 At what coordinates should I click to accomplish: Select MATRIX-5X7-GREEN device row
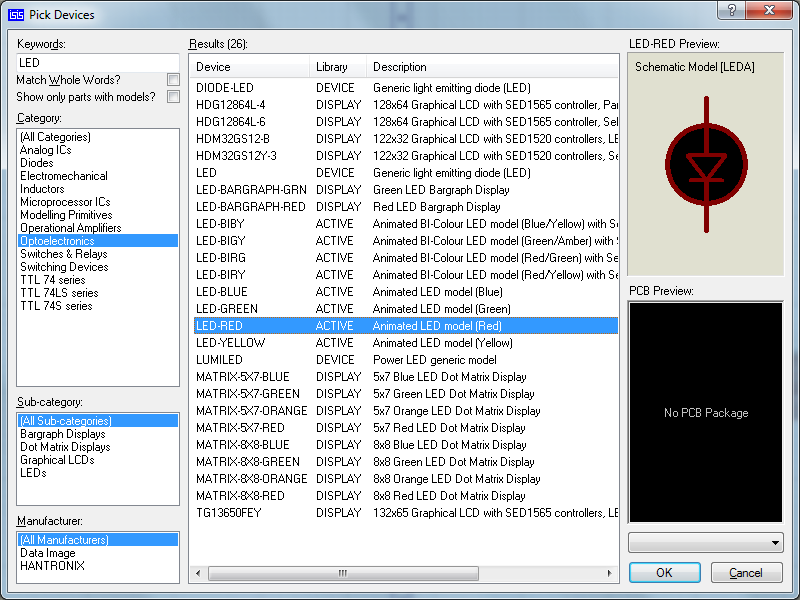406,394
